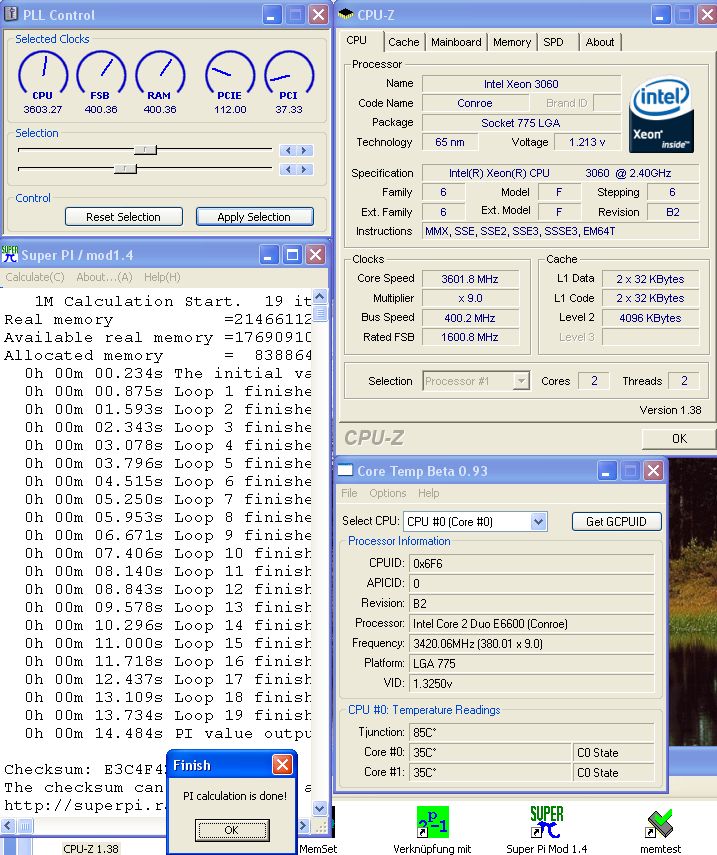This screenshot has height=855, width=717.
Task: Click the RAM clock gauge dial
Action: [x=160, y=75]
